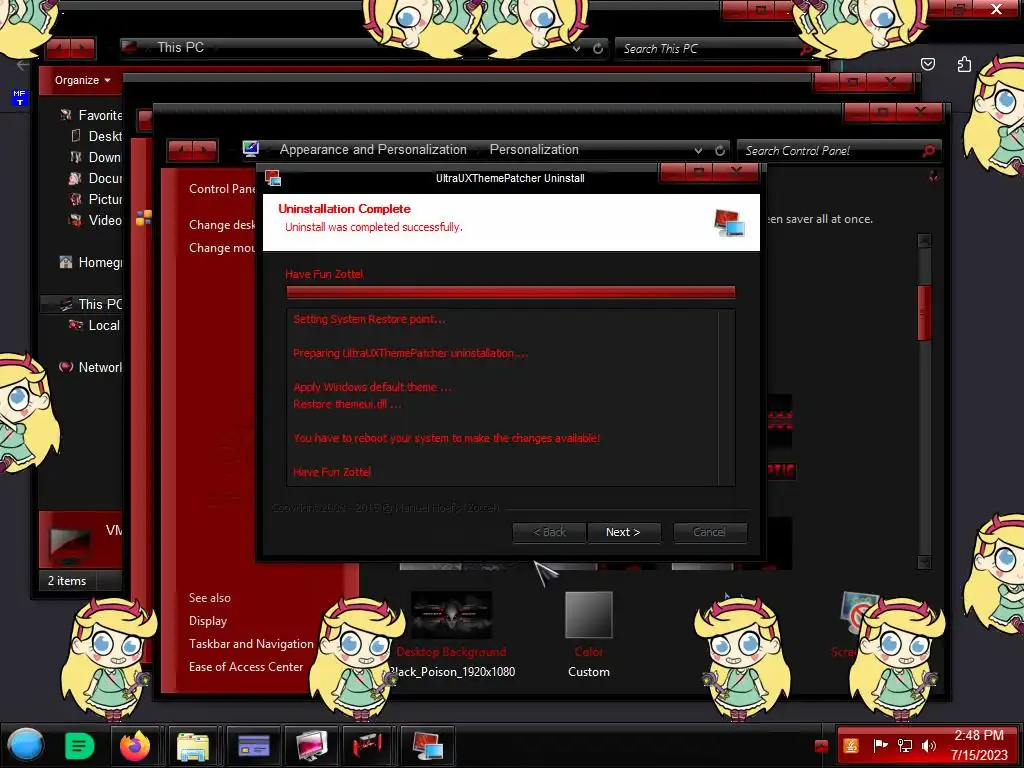Open the green notes app on taskbar
This screenshot has width=1024, height=768.
coord(80,746)
